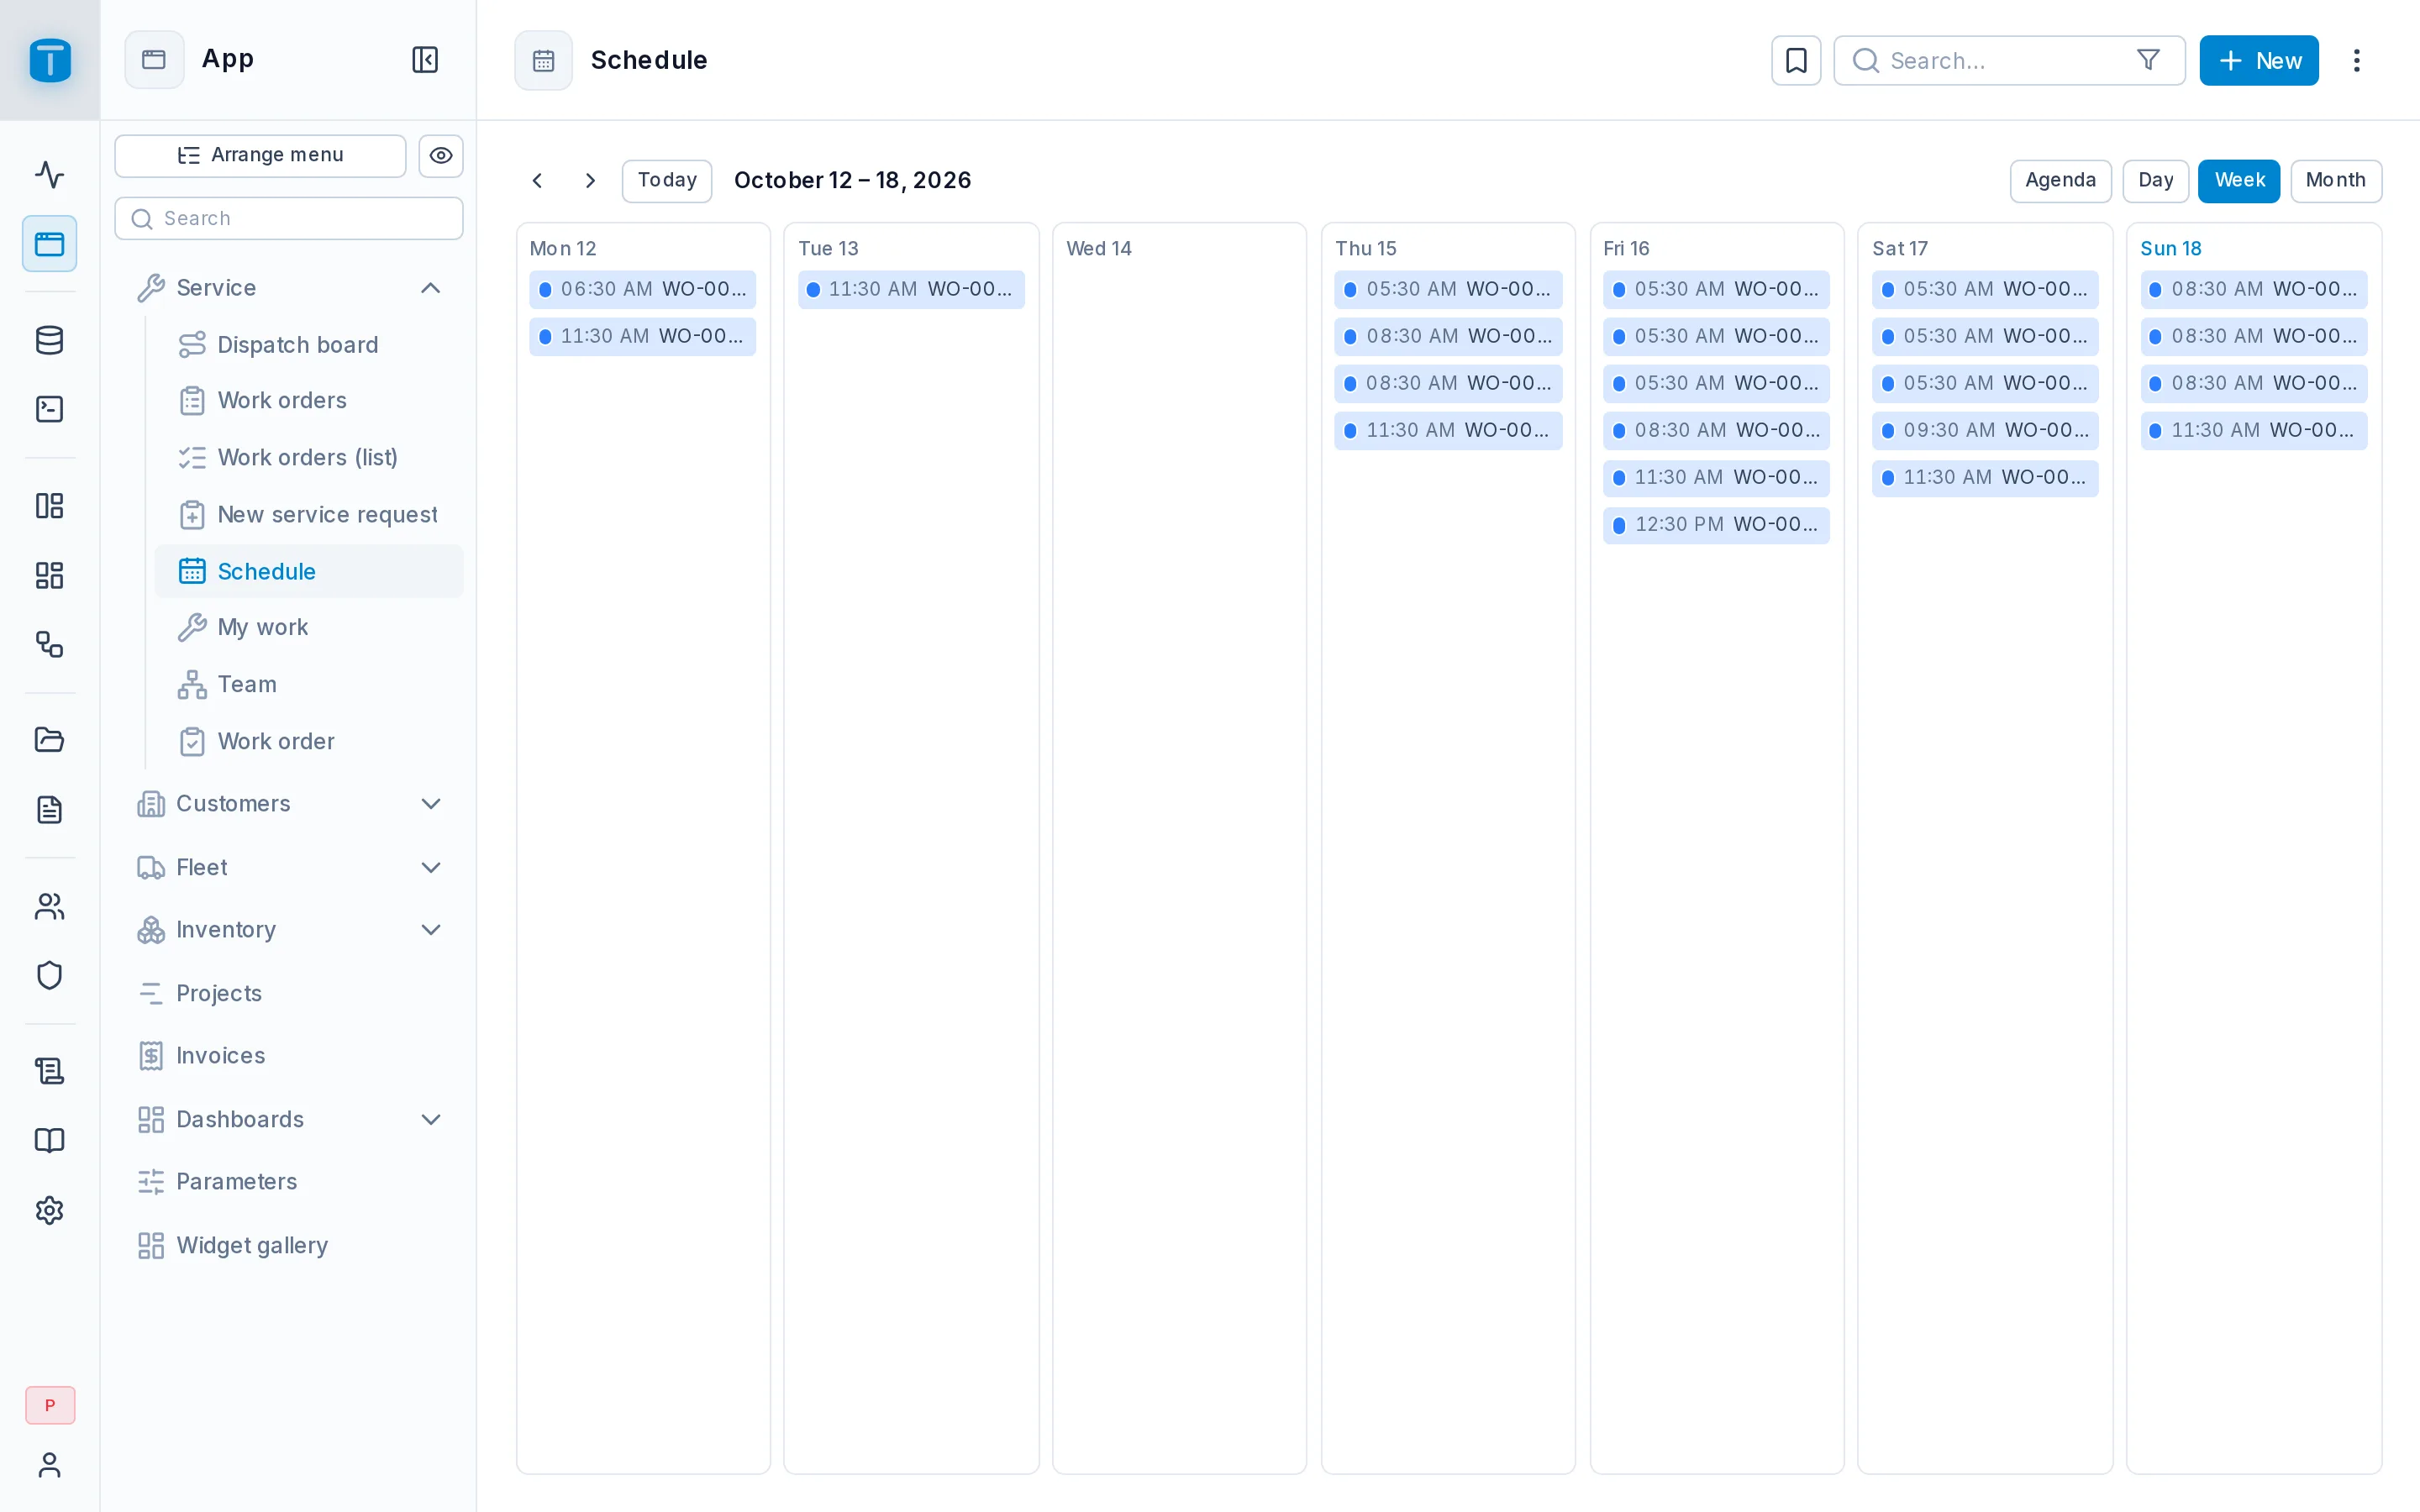The height and width of the screenshot is (1512, 2420).
Task: Open New service request menu item
Action: click(x=309, y=514)
